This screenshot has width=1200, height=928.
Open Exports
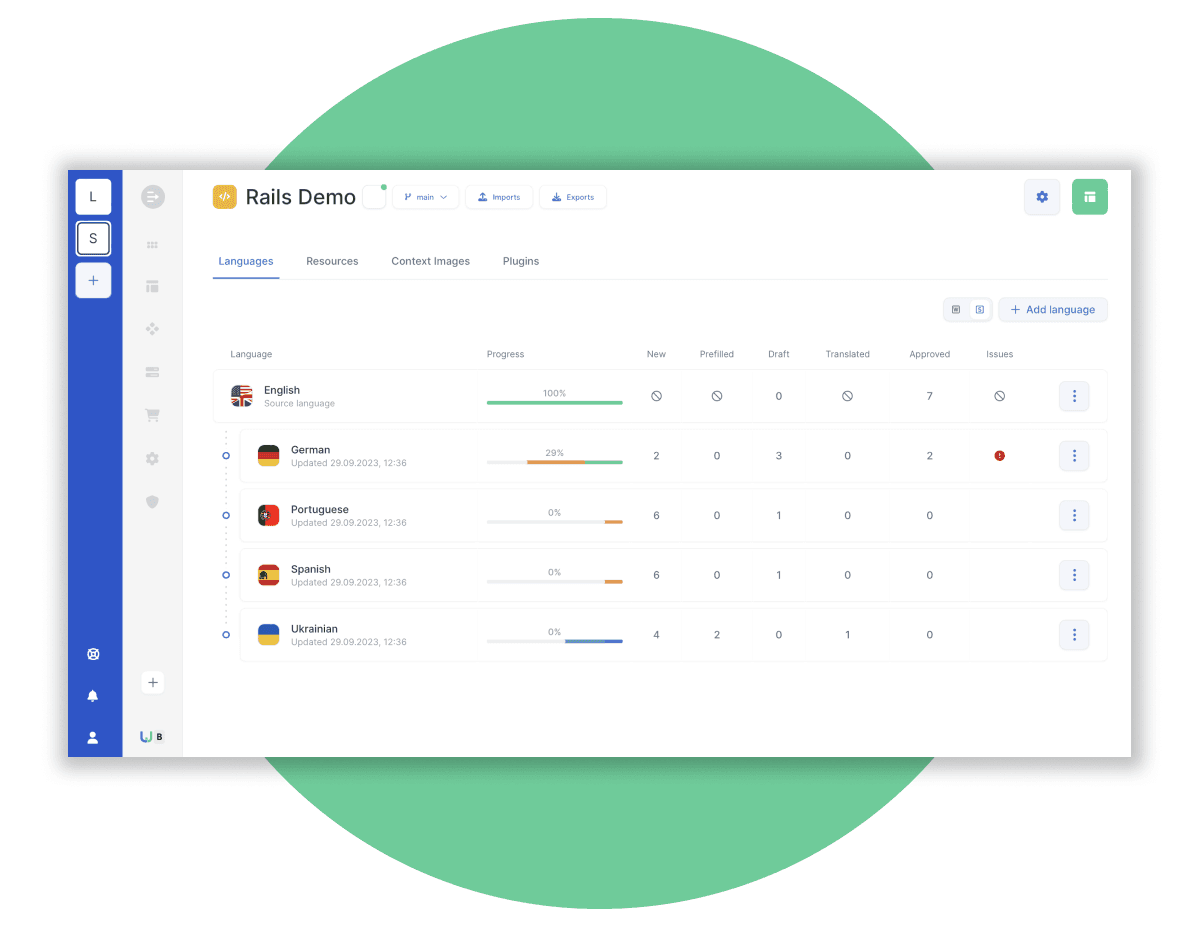point(573,197)
